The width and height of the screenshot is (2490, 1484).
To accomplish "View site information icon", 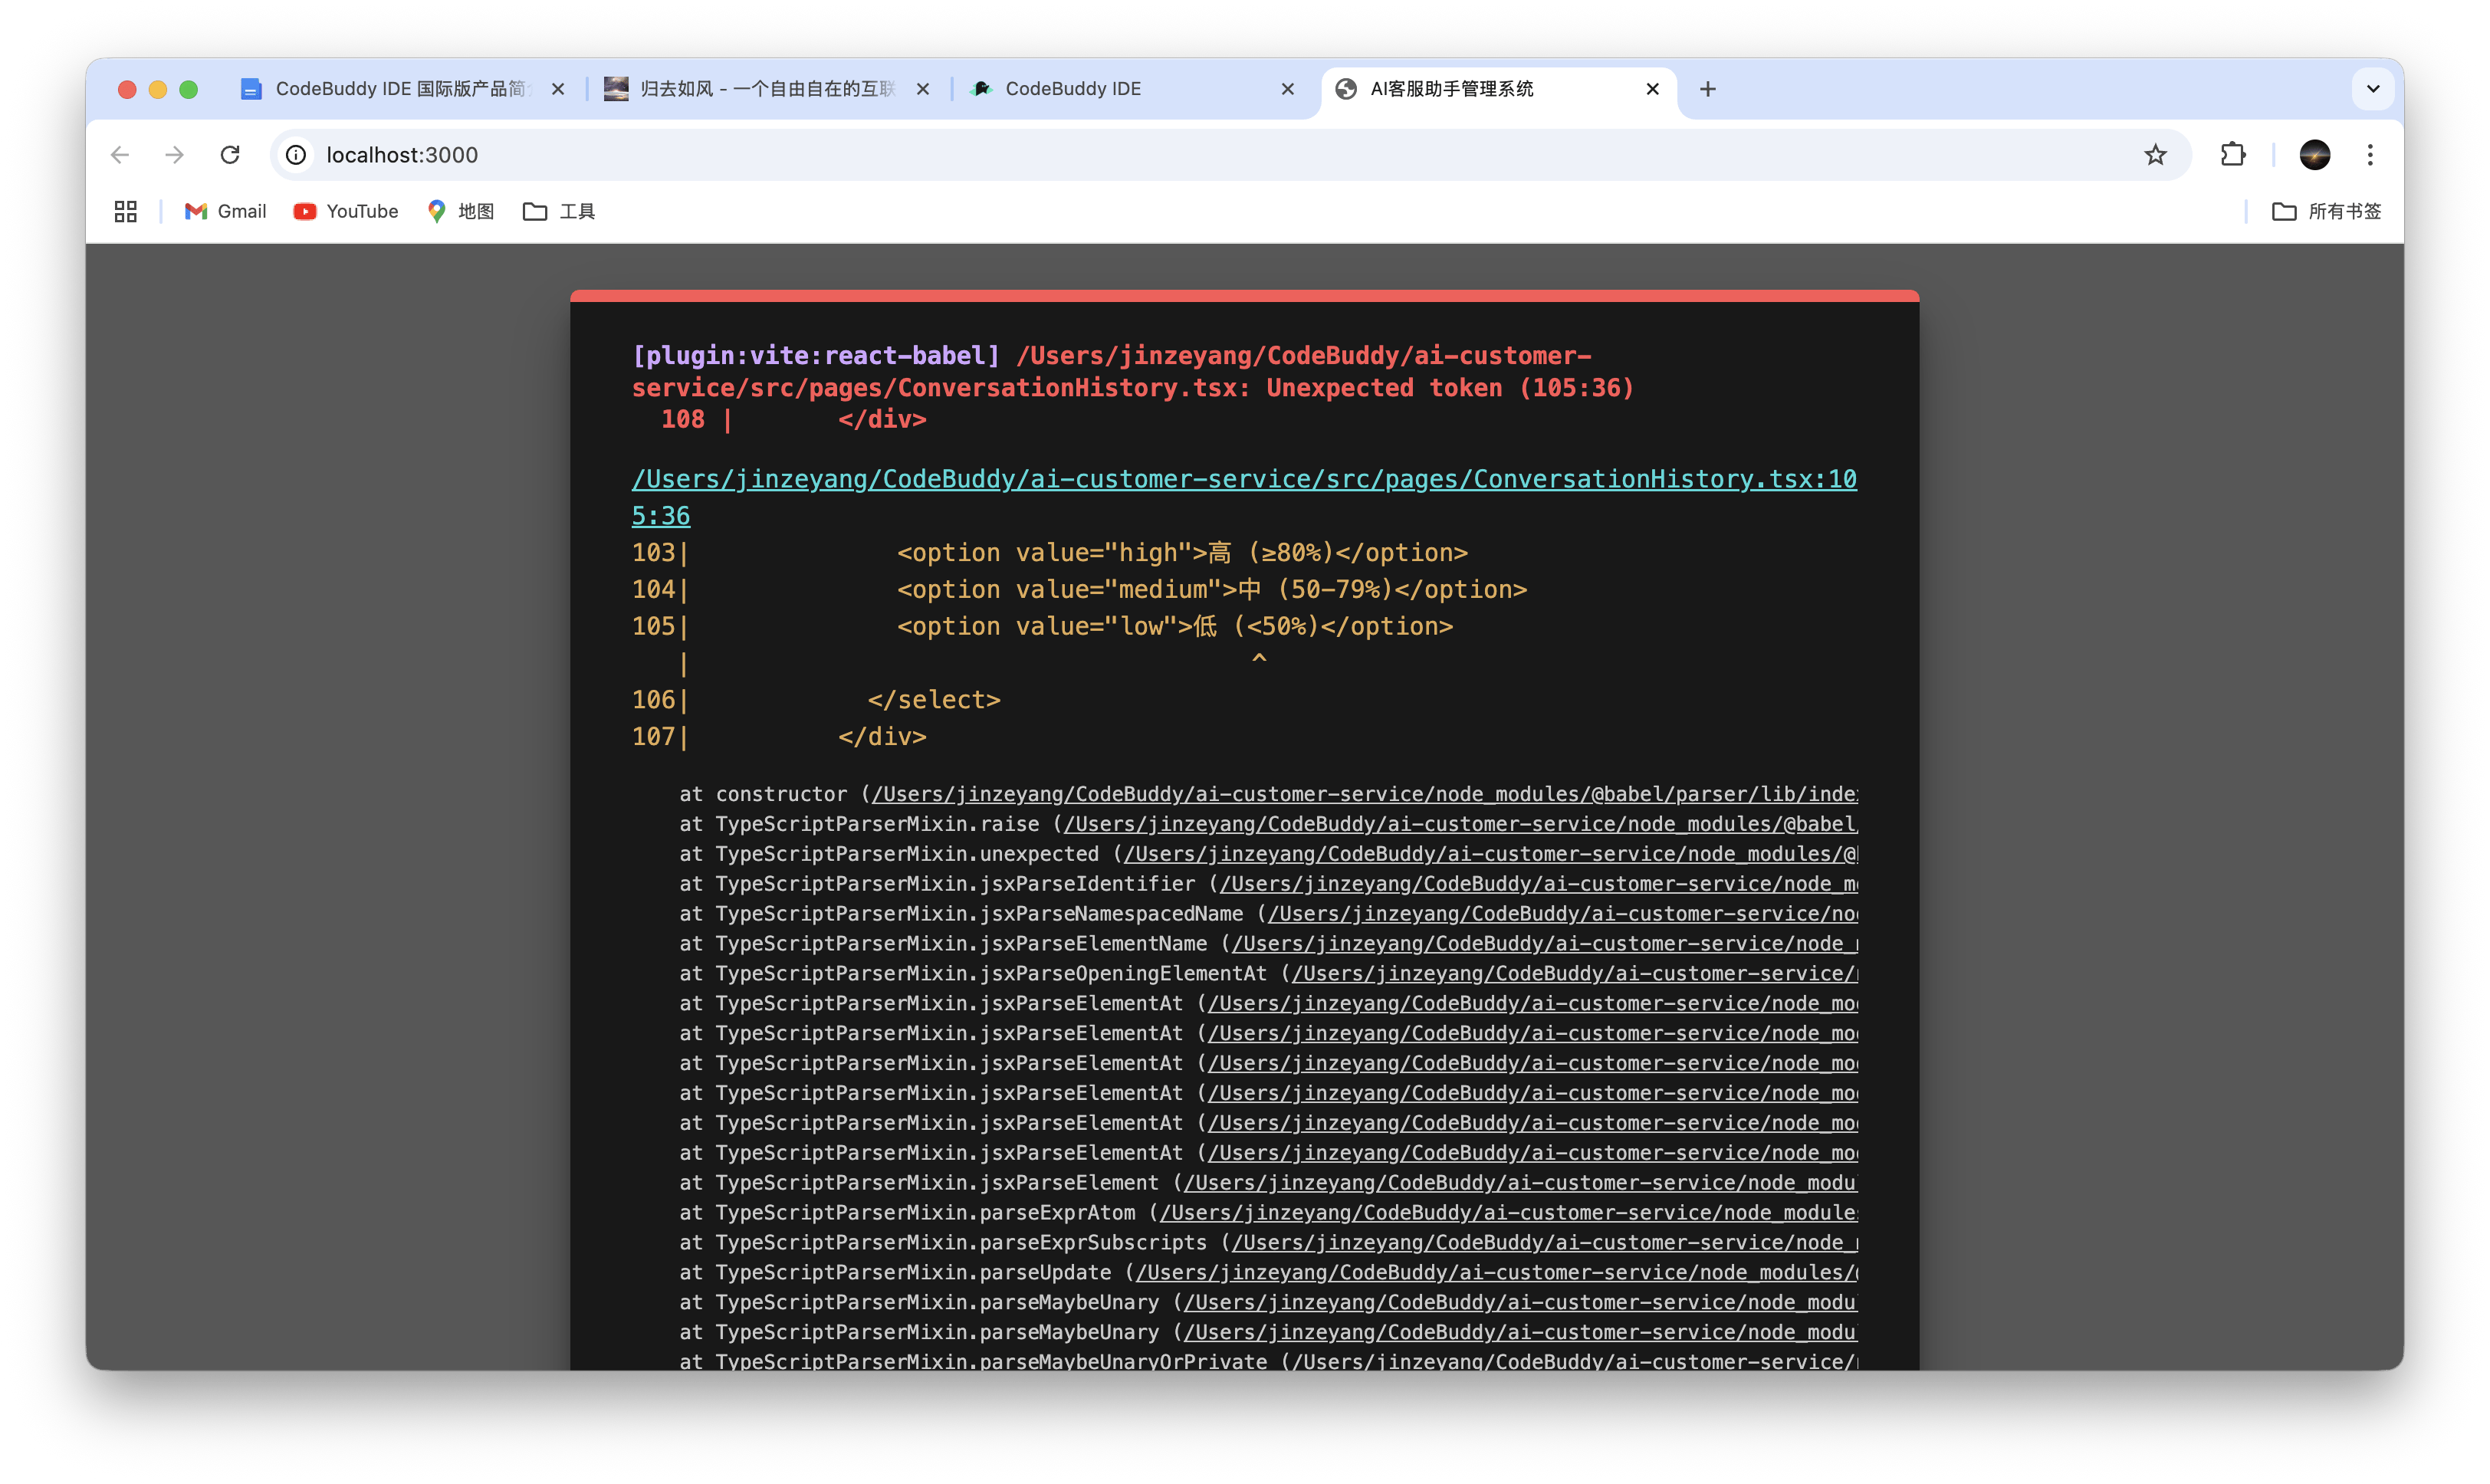I will 296,155.
